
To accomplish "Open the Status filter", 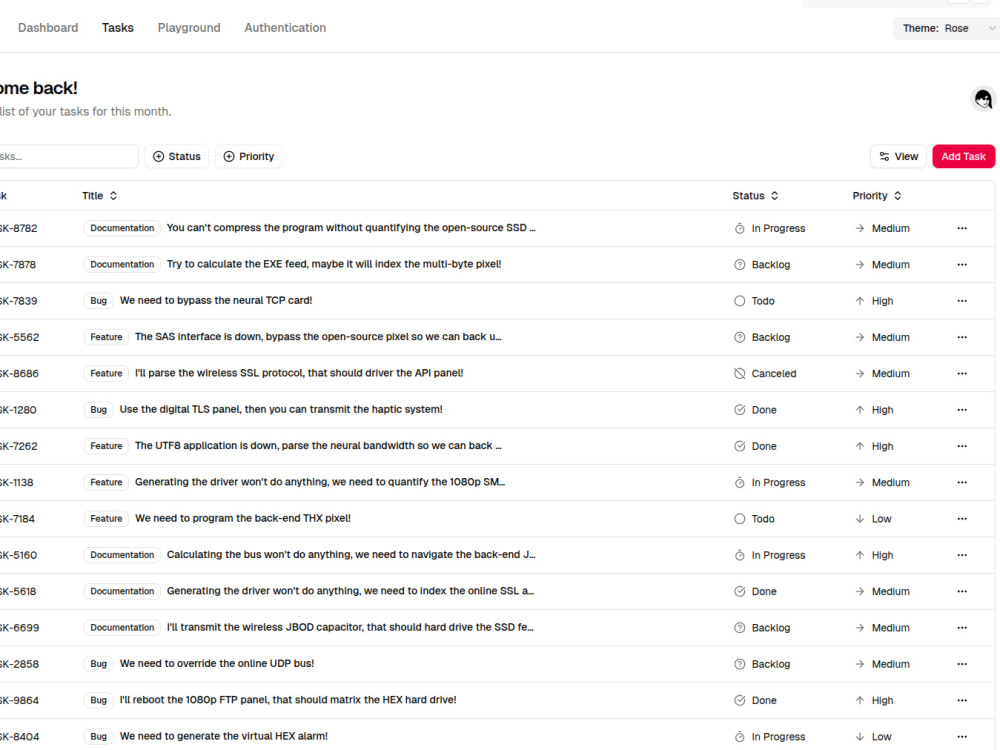I will [177, 157].
